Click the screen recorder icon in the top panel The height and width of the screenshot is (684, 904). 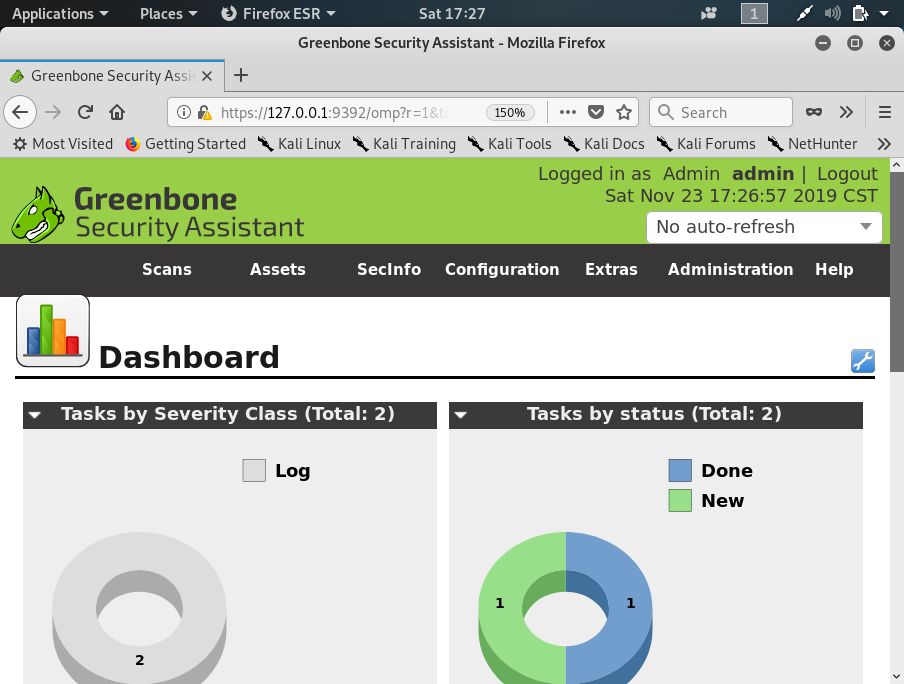[709, 13]
